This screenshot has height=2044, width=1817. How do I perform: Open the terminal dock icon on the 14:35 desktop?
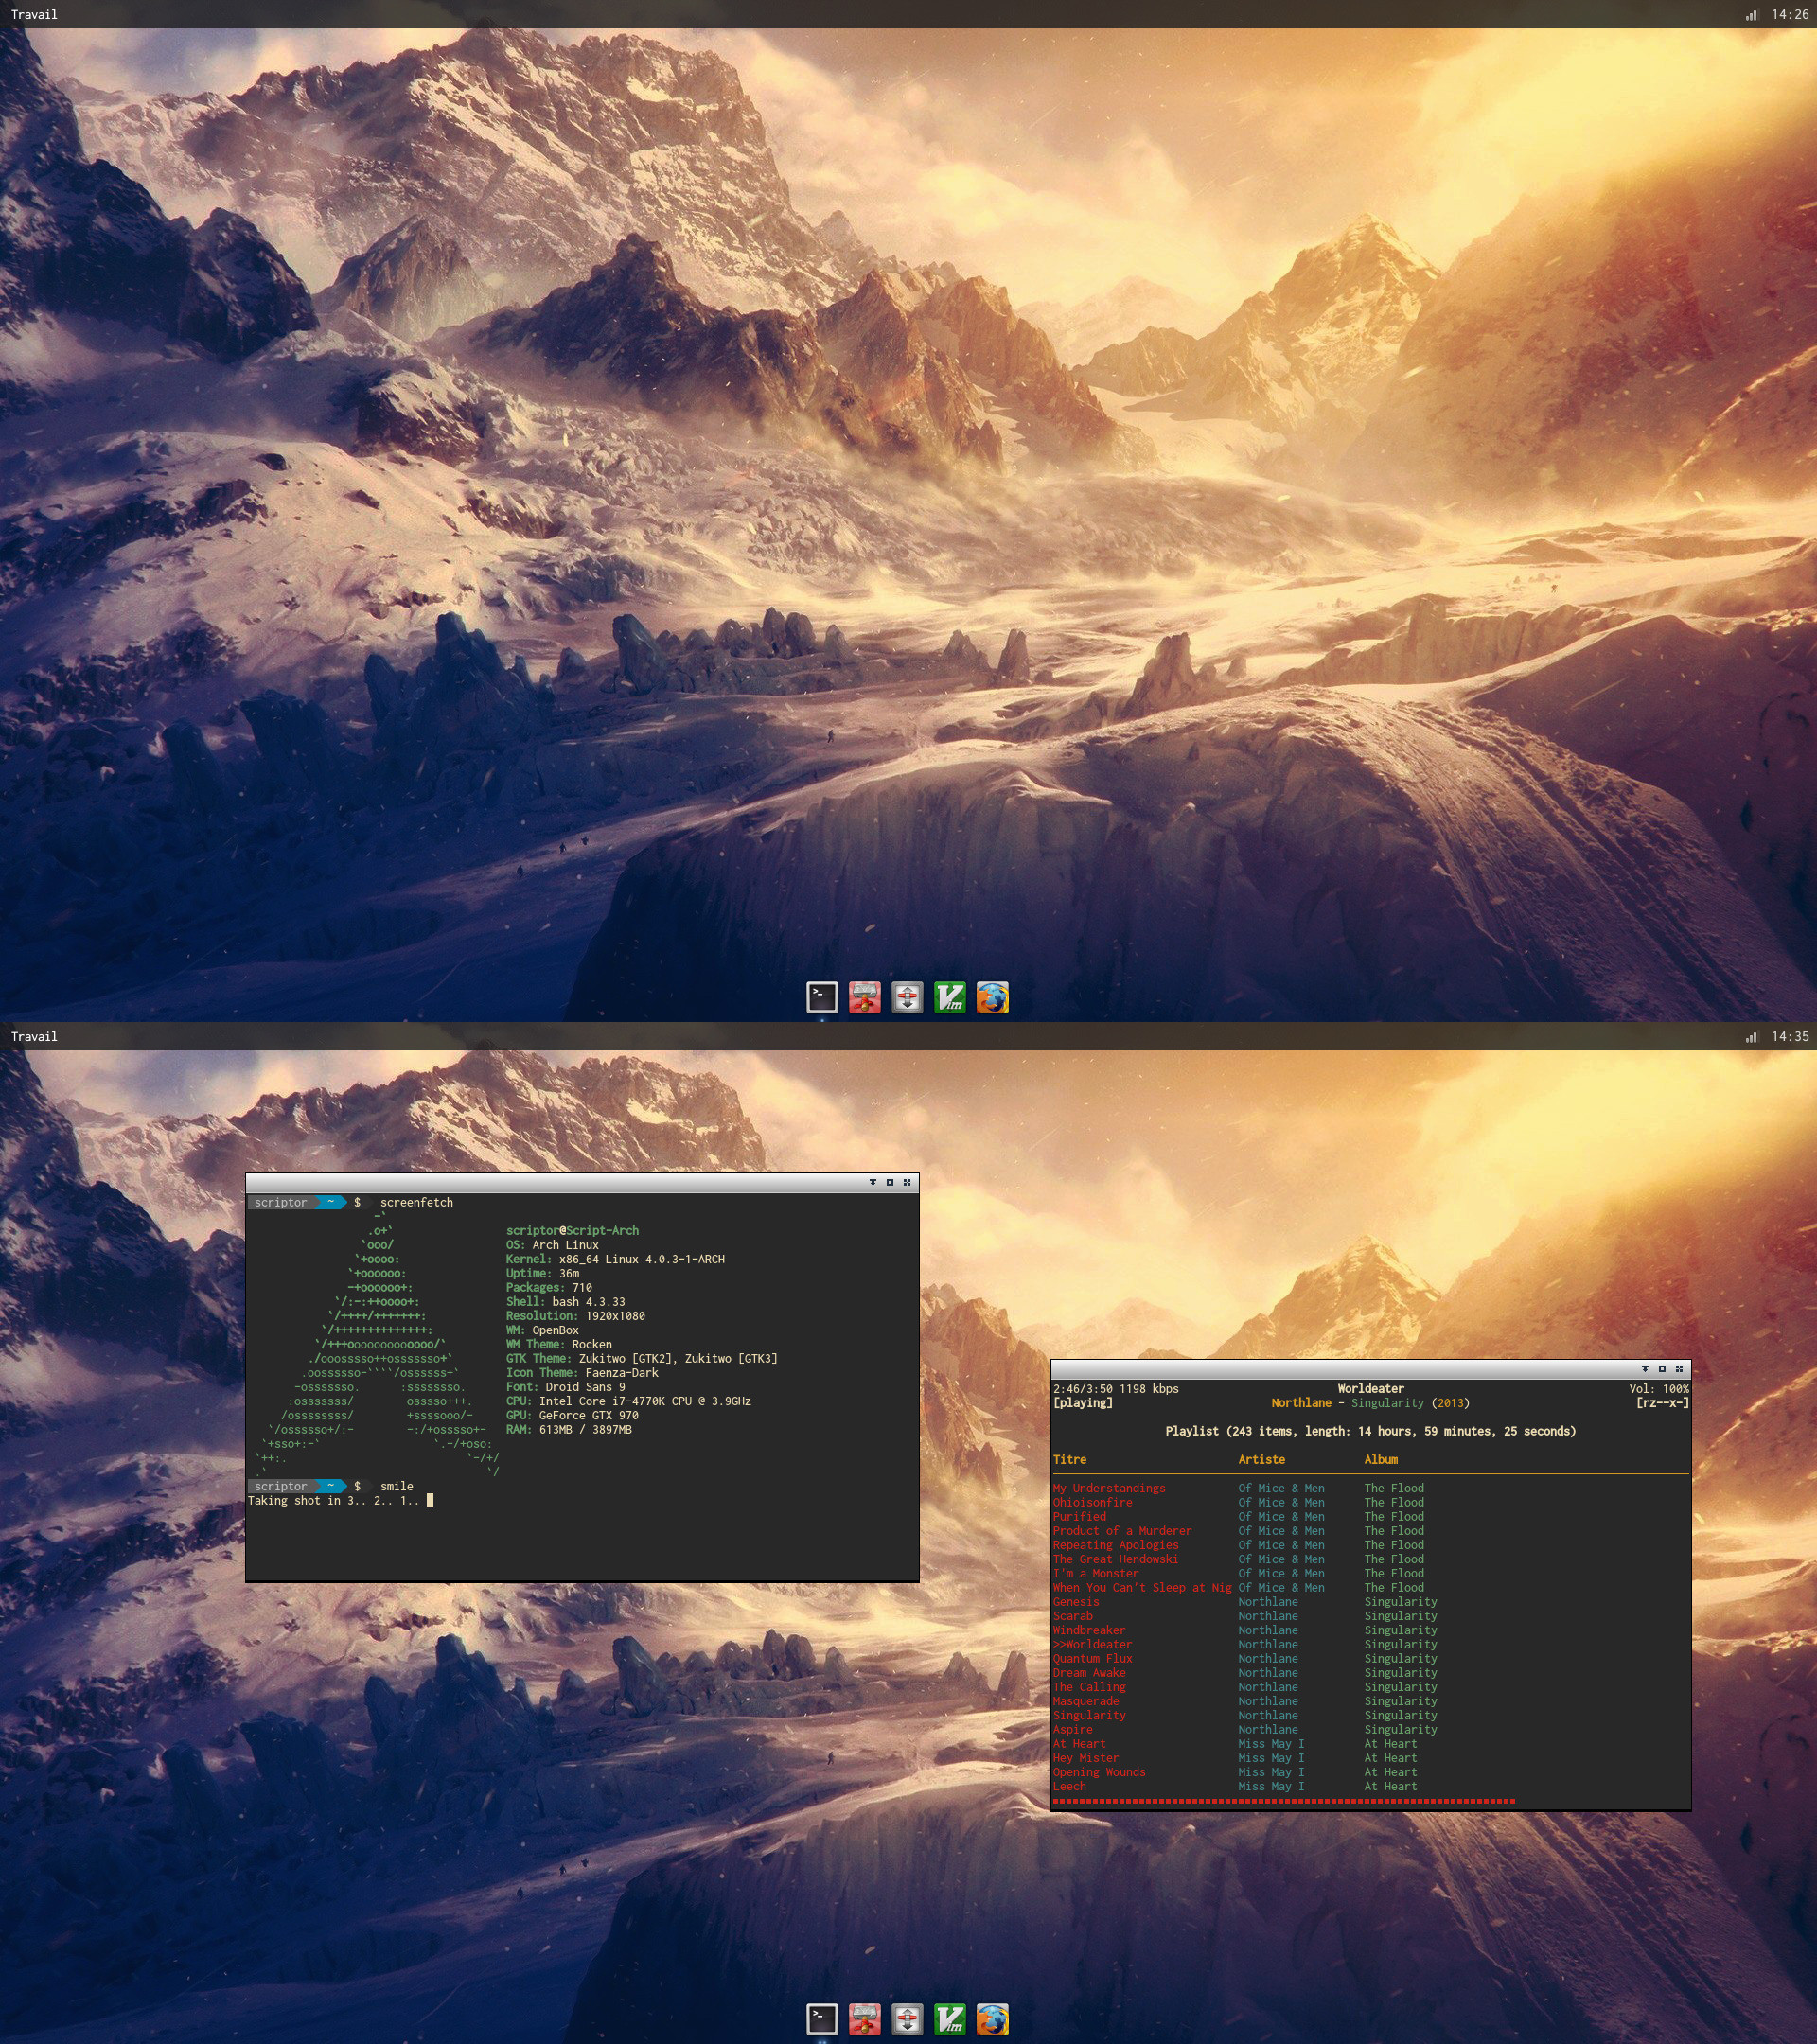(822, 2019)
